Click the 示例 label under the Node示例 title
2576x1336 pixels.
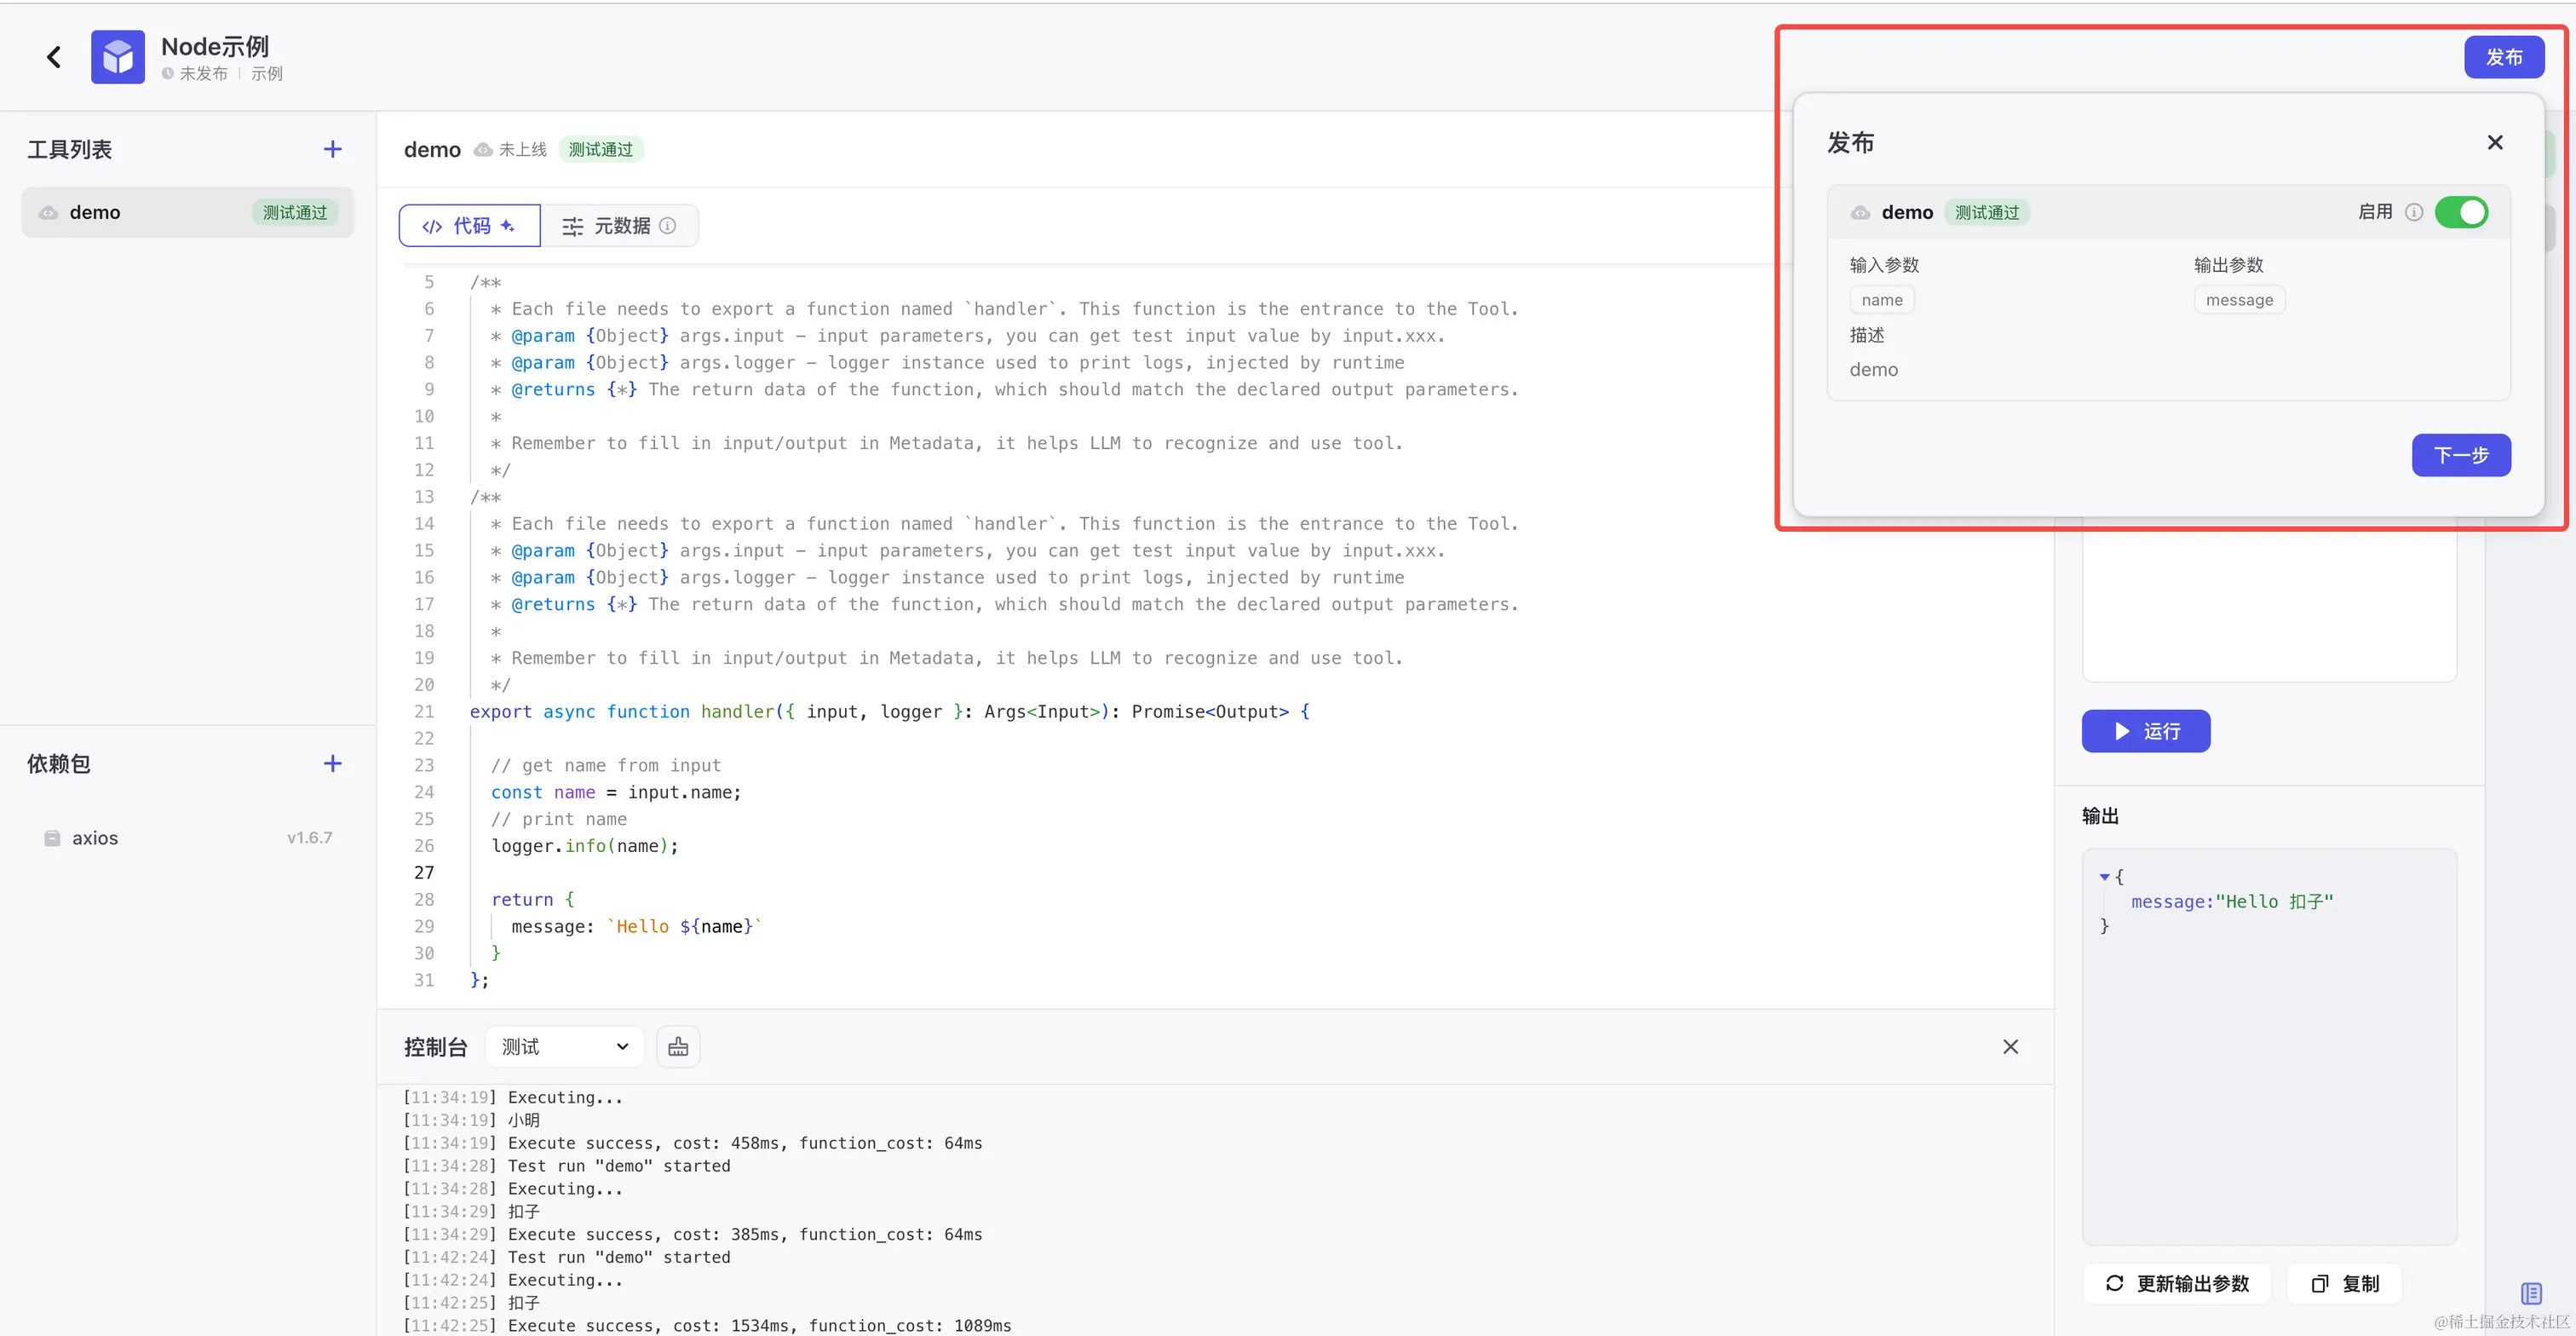pos(266,74)
